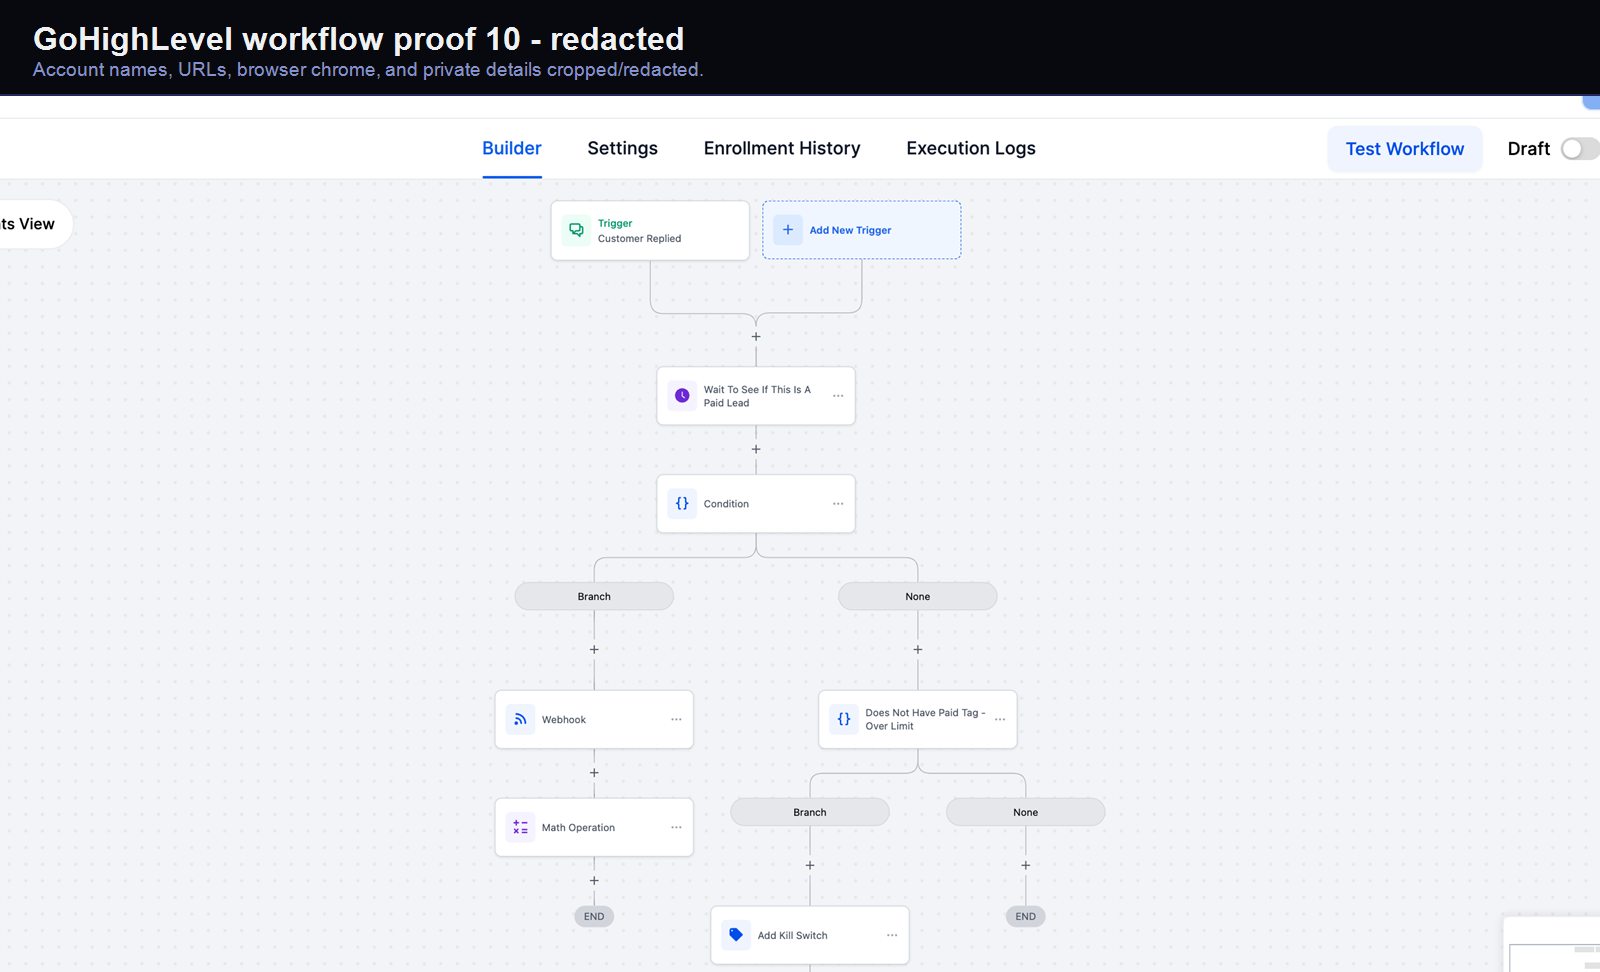Viewport: 1600px width, 972px height.
Task: Select the lower Branch pill
Action: click(810, 813)
